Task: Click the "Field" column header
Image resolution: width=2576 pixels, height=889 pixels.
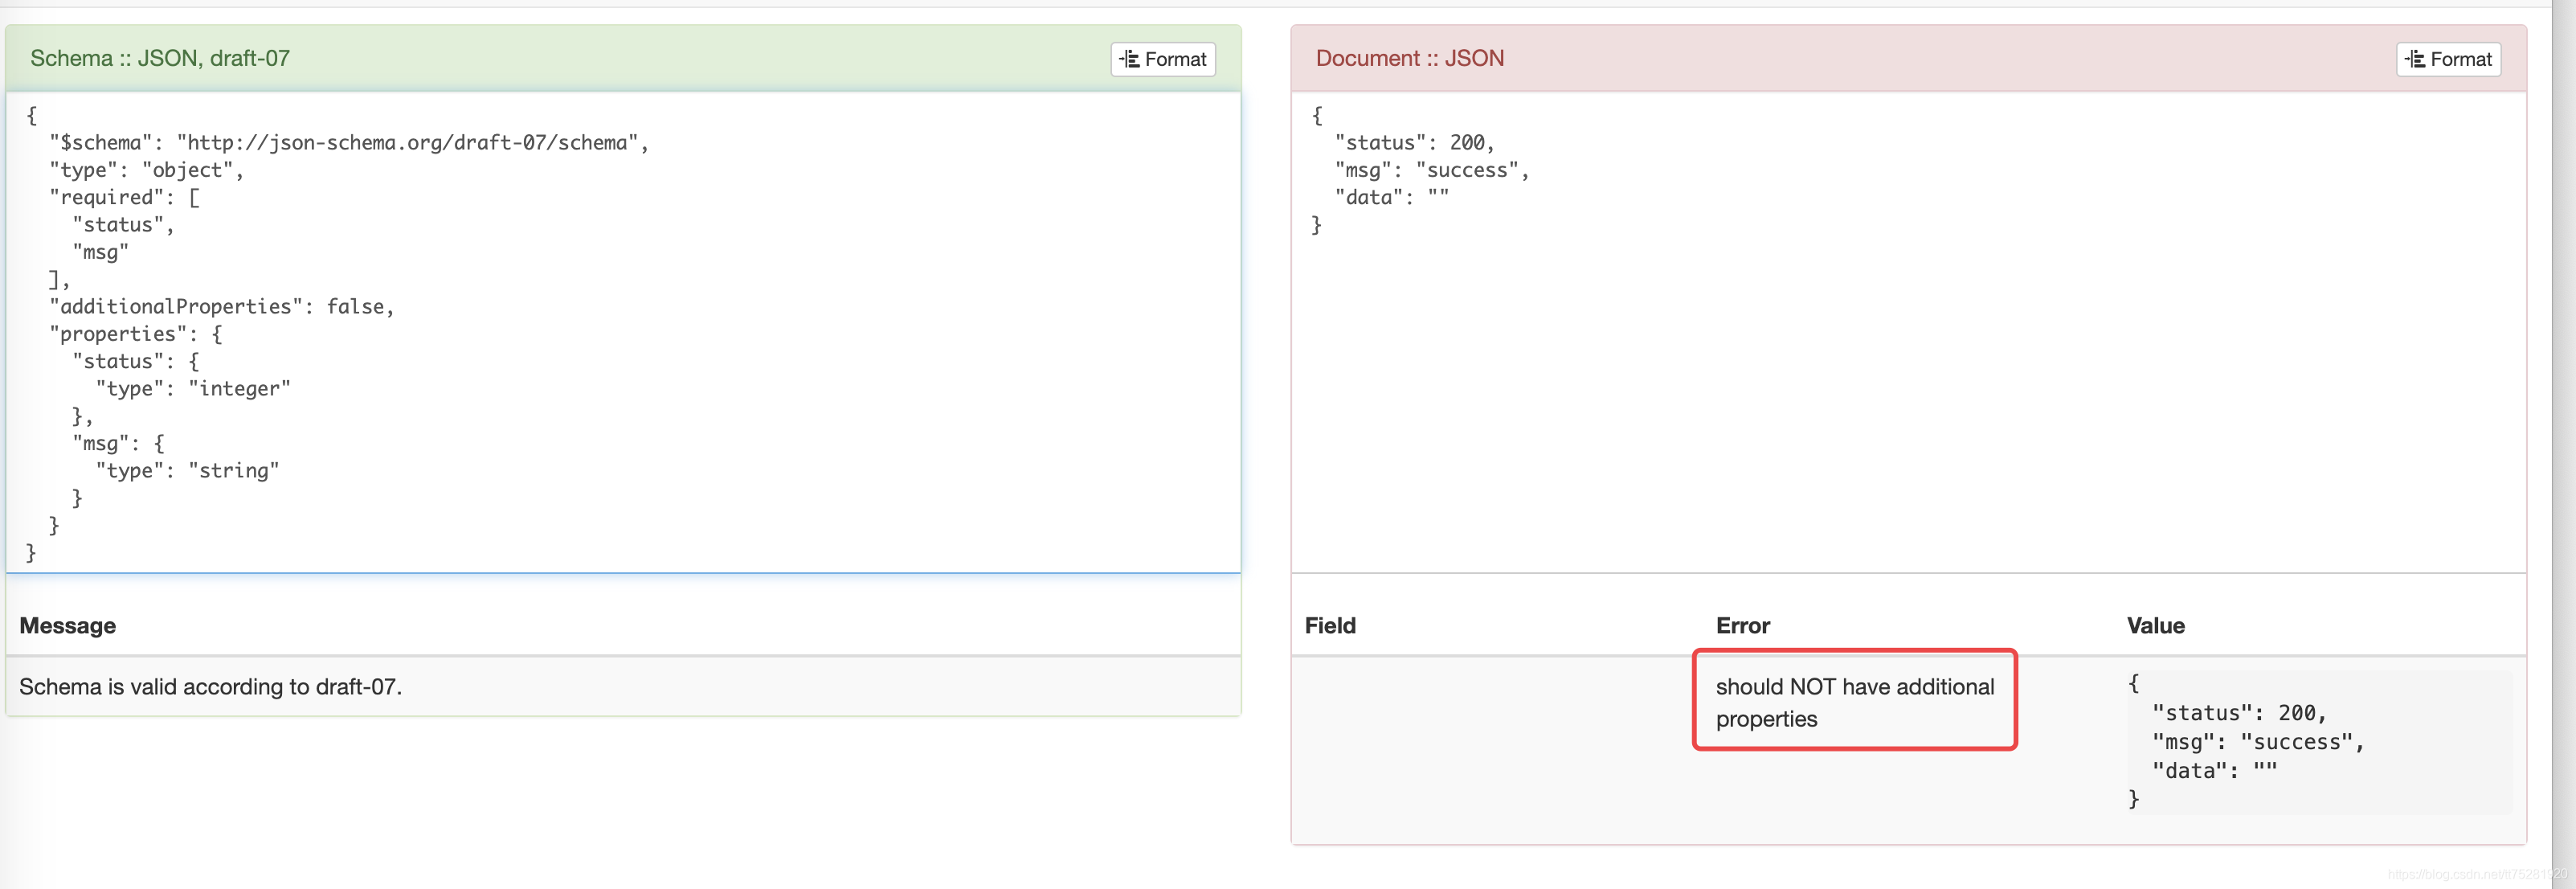Action: coord(1330,625)
